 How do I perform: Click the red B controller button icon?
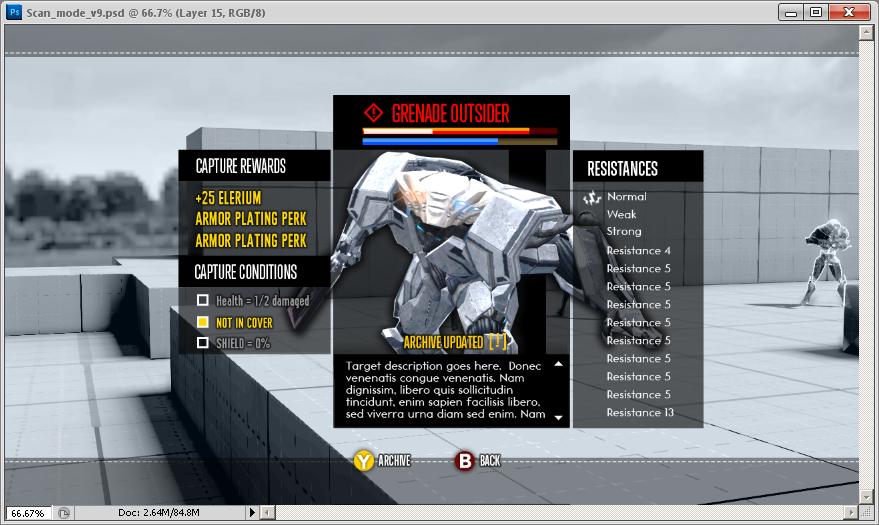click(x=465, y=461)
